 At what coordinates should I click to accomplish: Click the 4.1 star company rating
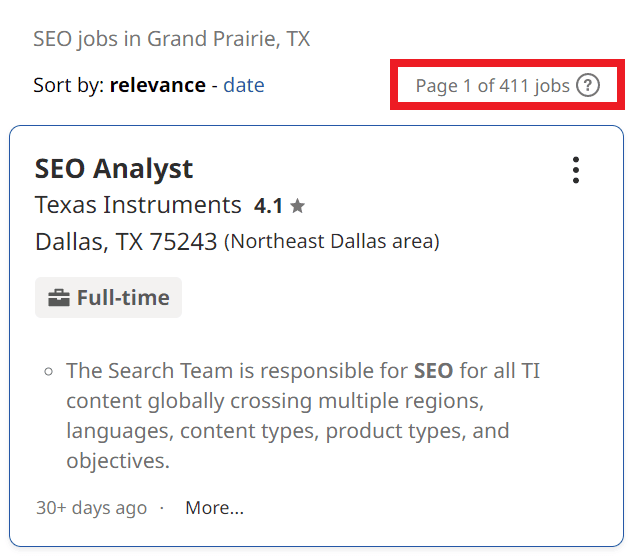tap(279, 206)
